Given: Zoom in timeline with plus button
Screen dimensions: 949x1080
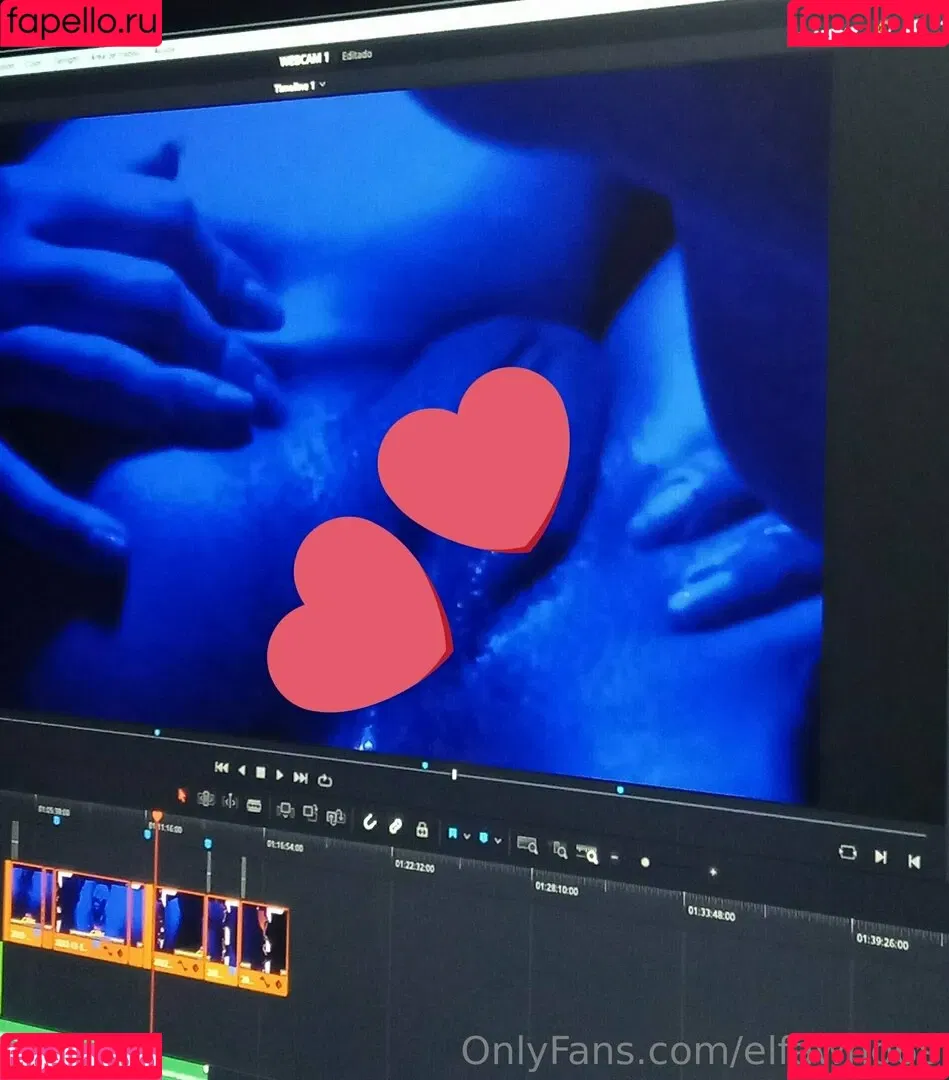Looking at the screenshot, I should [713, 872].
